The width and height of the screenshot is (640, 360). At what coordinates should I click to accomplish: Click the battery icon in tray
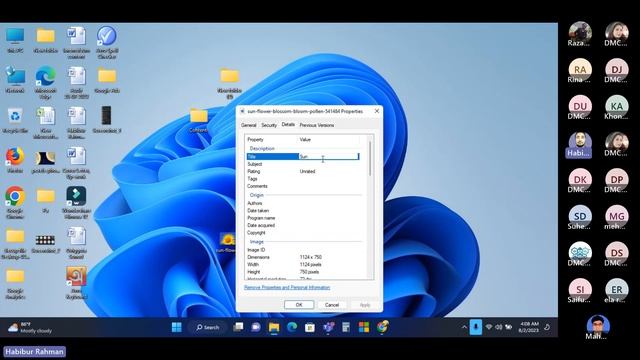pos(509,327)
